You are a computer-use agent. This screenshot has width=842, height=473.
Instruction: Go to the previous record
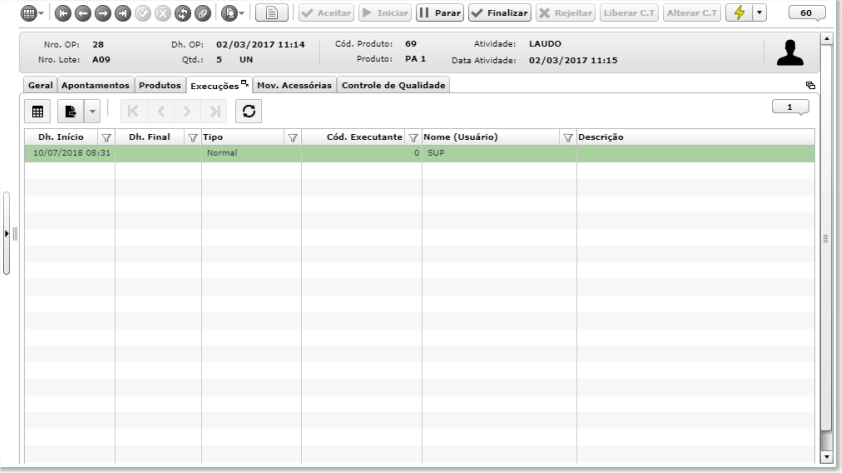point(83,13)
